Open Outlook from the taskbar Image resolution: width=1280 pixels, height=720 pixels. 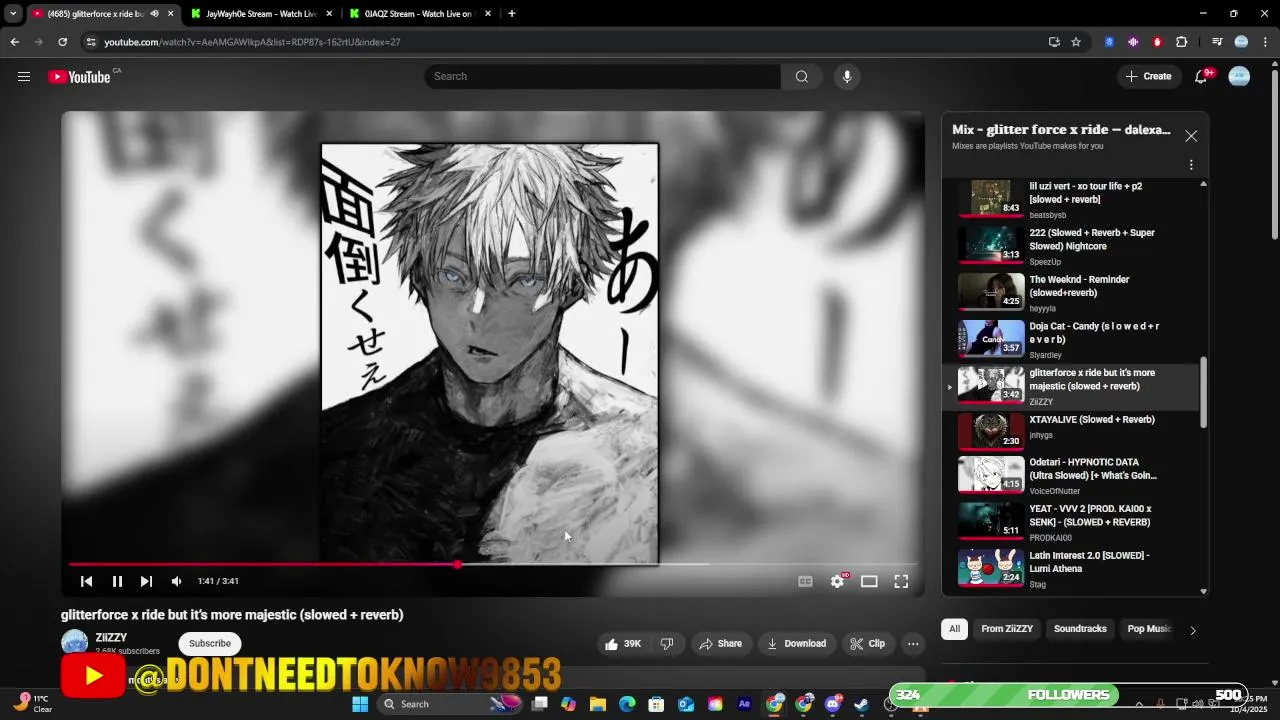(x=686, y=704)
